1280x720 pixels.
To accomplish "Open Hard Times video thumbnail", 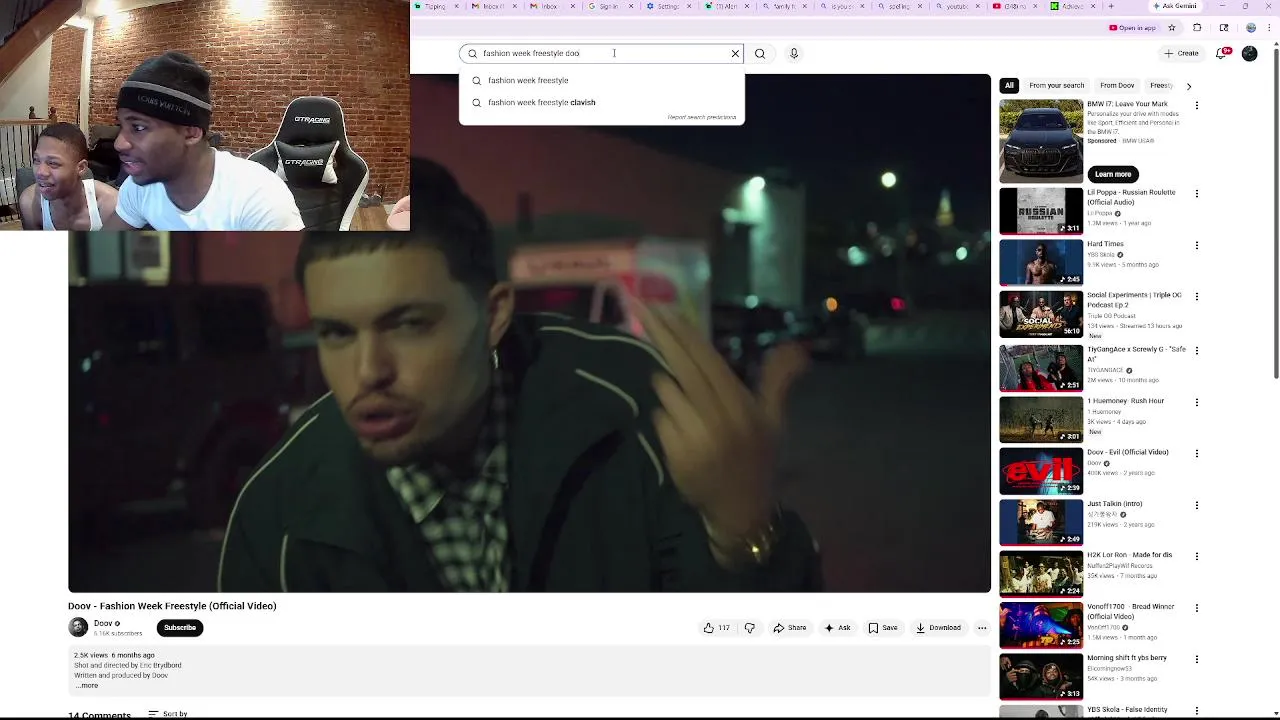I will click(x=1041, y=262).
